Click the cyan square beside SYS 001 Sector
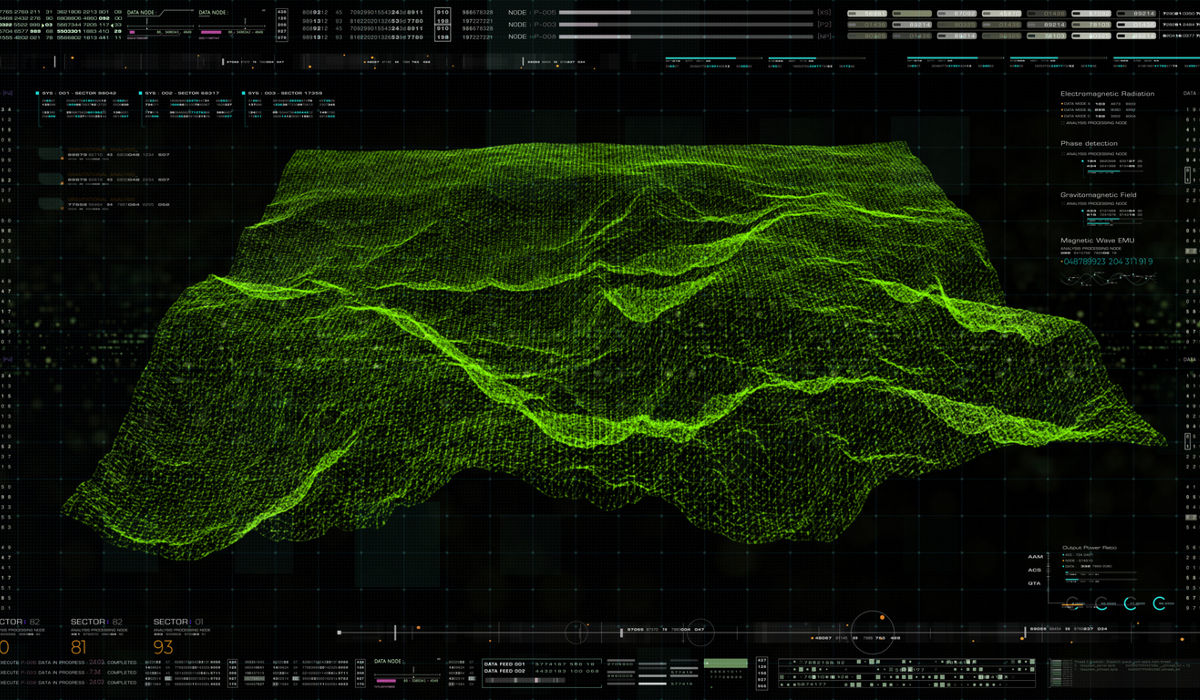The image size is (1200, 700). coord(38,93)
